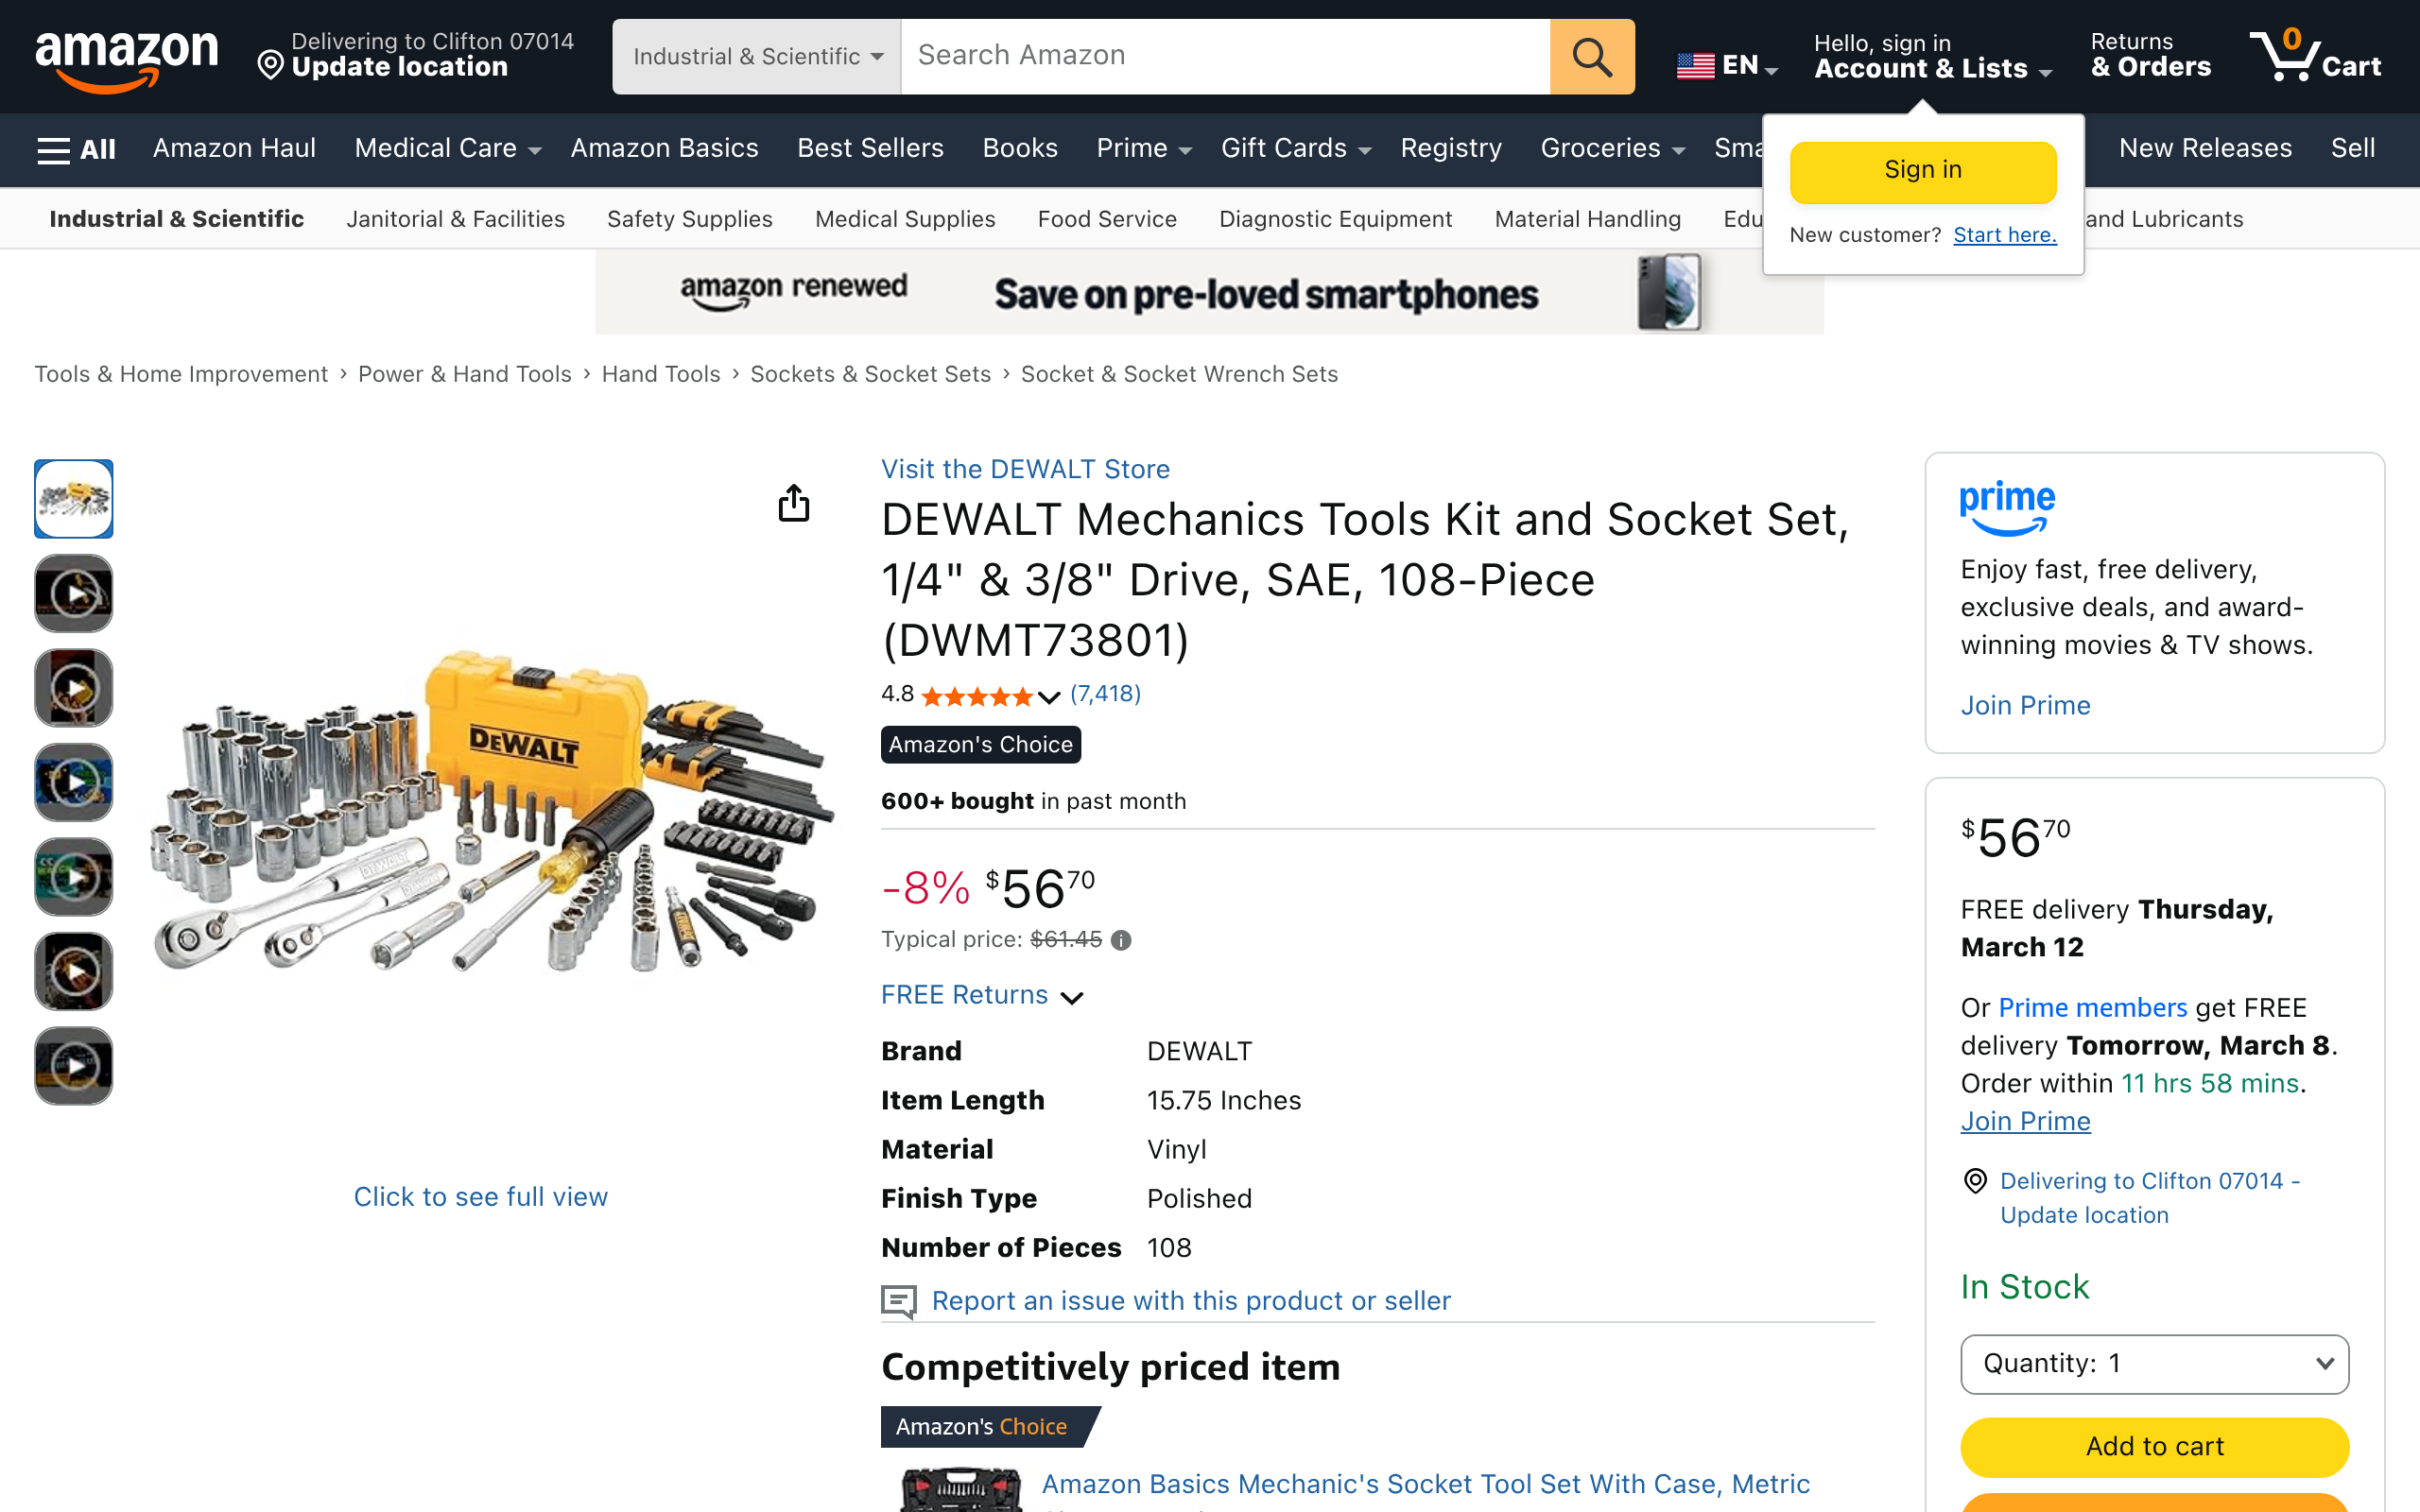The image size is (2420, 1512).
Task: Select the Safety Supplies subnav tab
Action: [x=689, y=219]
